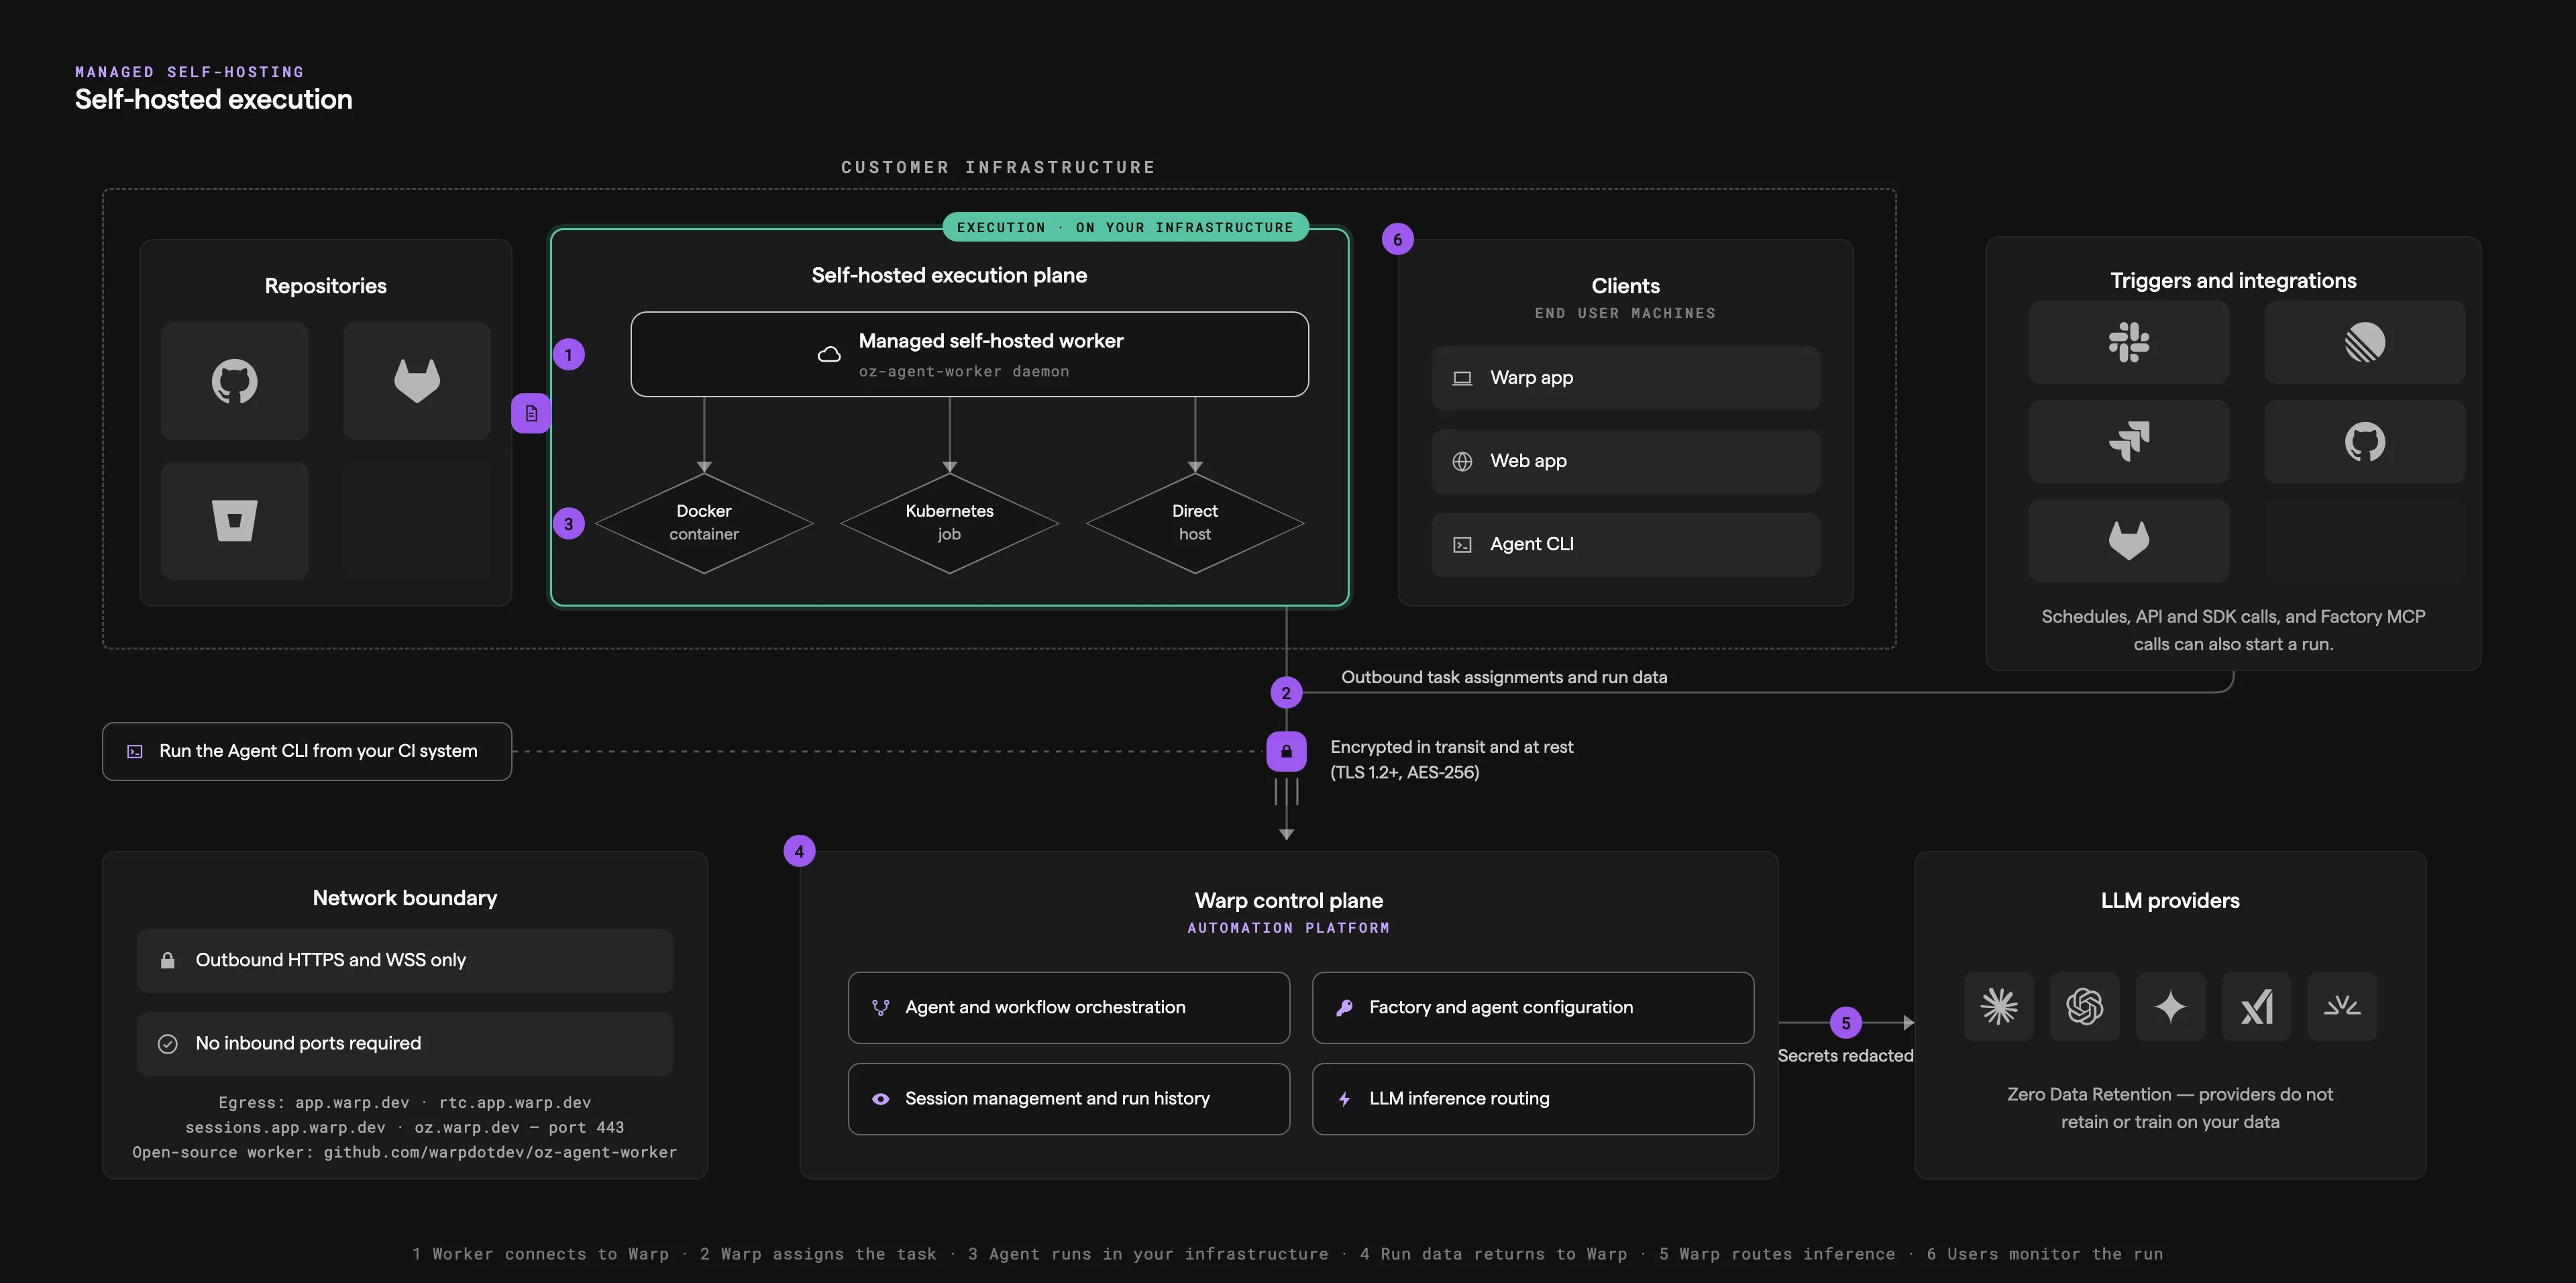
Task: Click the LLM inference routing box
Action: [1532, 1098]
